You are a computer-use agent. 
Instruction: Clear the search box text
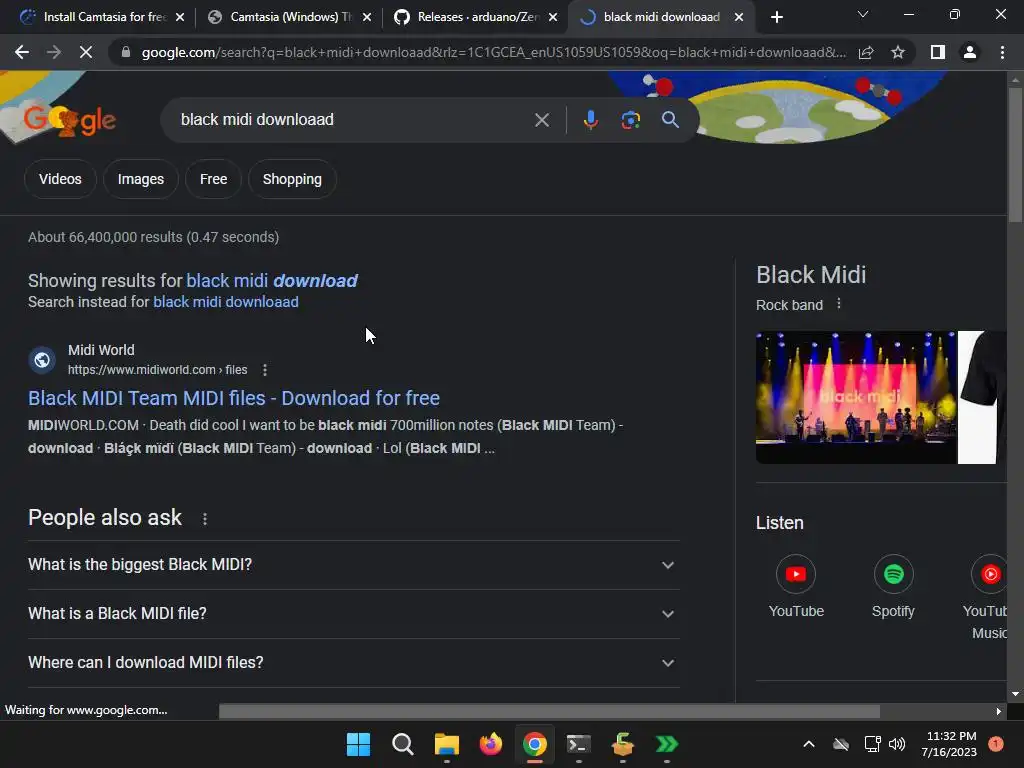coord(541,120)
